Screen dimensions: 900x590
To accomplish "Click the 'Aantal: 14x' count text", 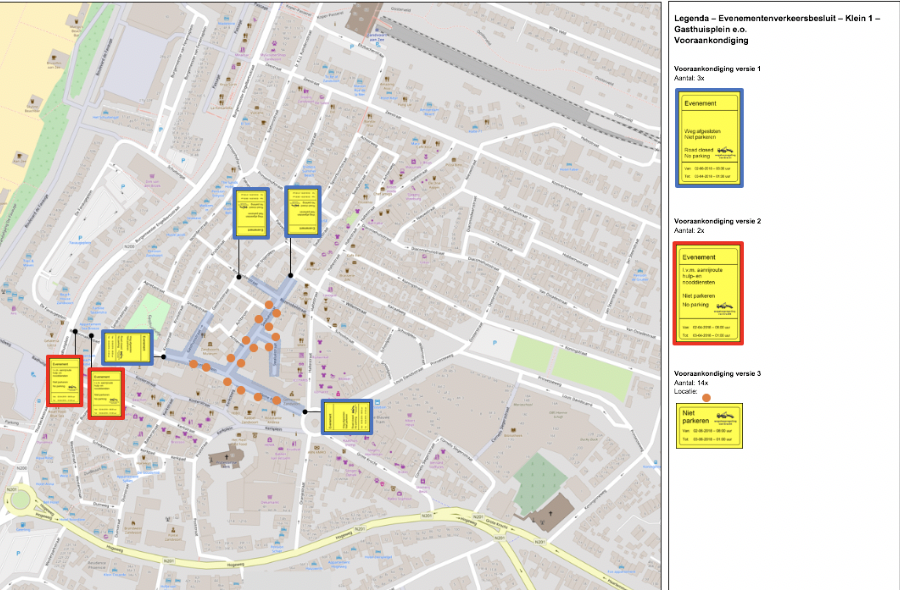I will (x=692, y=383).
